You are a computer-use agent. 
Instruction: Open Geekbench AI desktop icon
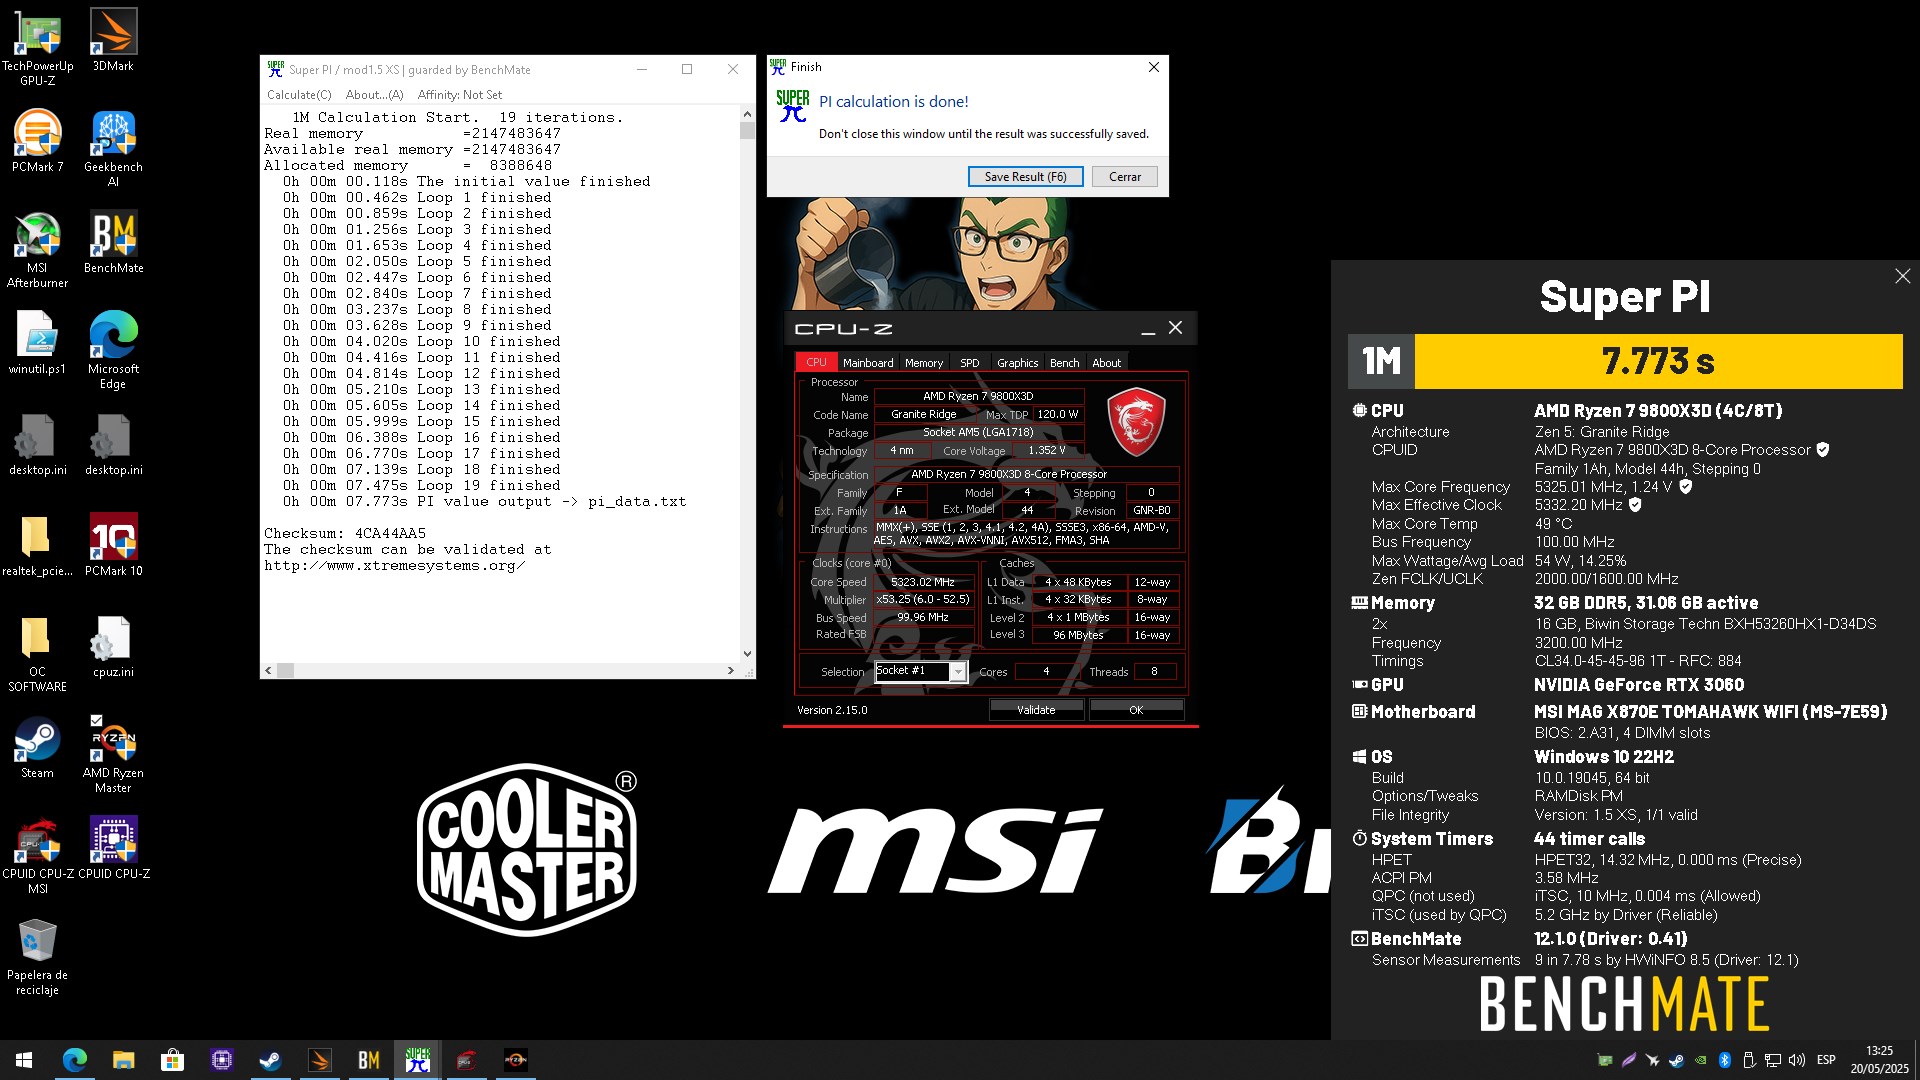pyautogui.click(x=113, y=148)
